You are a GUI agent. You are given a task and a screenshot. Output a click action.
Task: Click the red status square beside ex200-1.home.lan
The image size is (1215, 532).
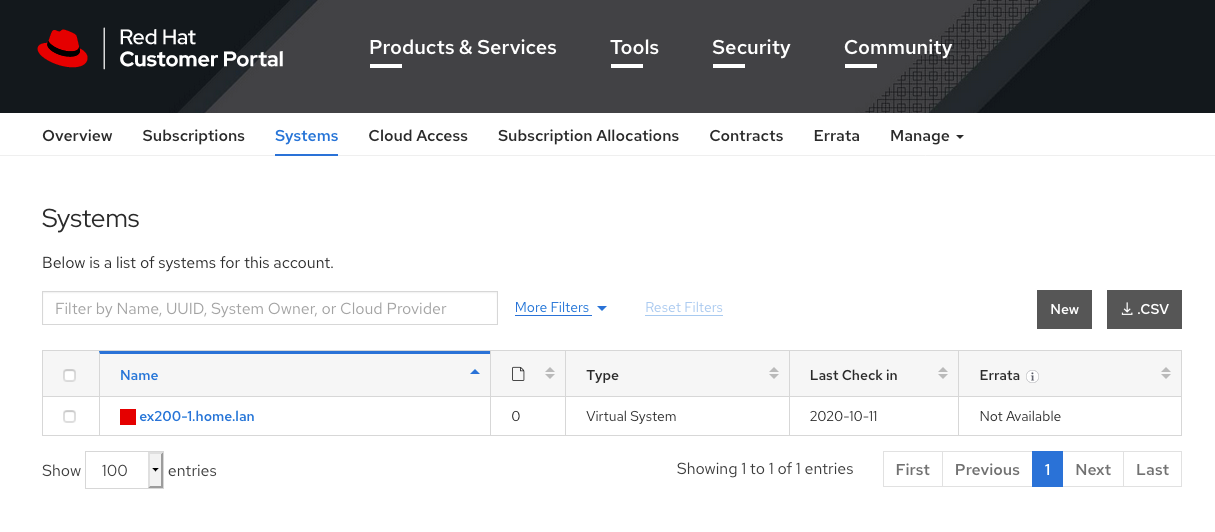click(x=128, y=417)
